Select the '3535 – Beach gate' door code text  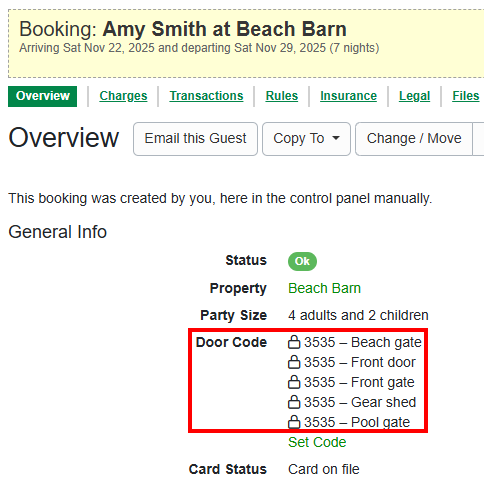pyautogui.click(x=363, y=342)
